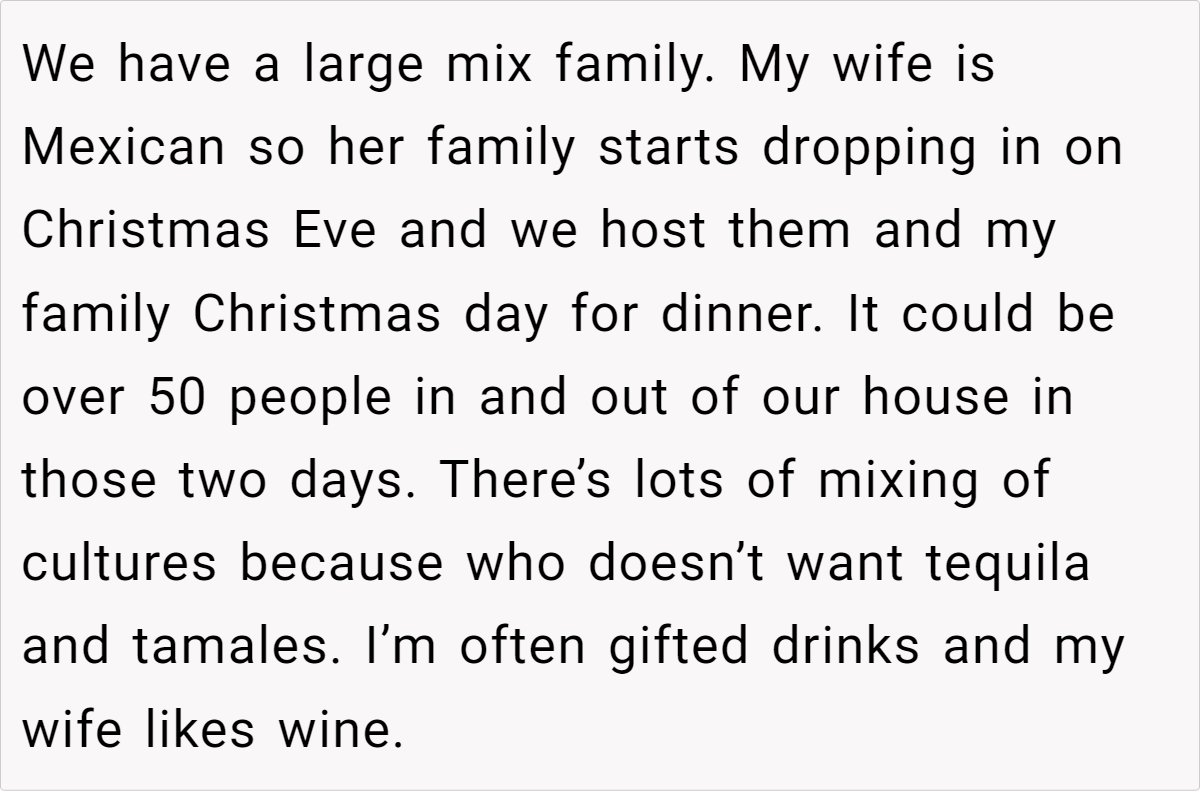This screenshot has height=791, width=1200.
Task: Click the word "house"
Action: (x=937, y=398)
